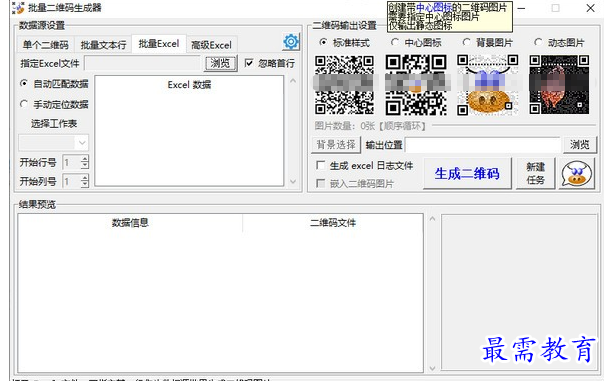Image resolution: width=604 pixels, height=381 pixels.
Task: Click the 背景选择 button
Action: point(336,145)
